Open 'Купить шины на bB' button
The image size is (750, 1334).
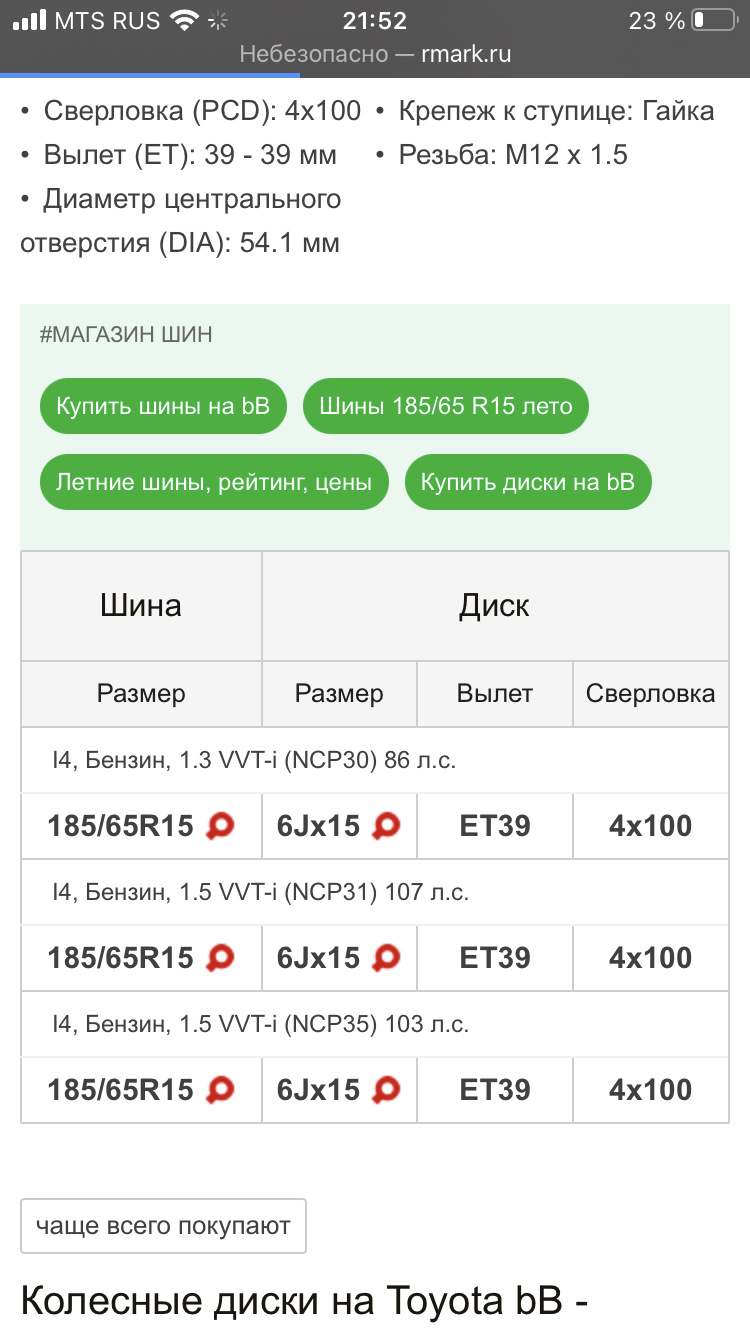(x=162, y=406)
